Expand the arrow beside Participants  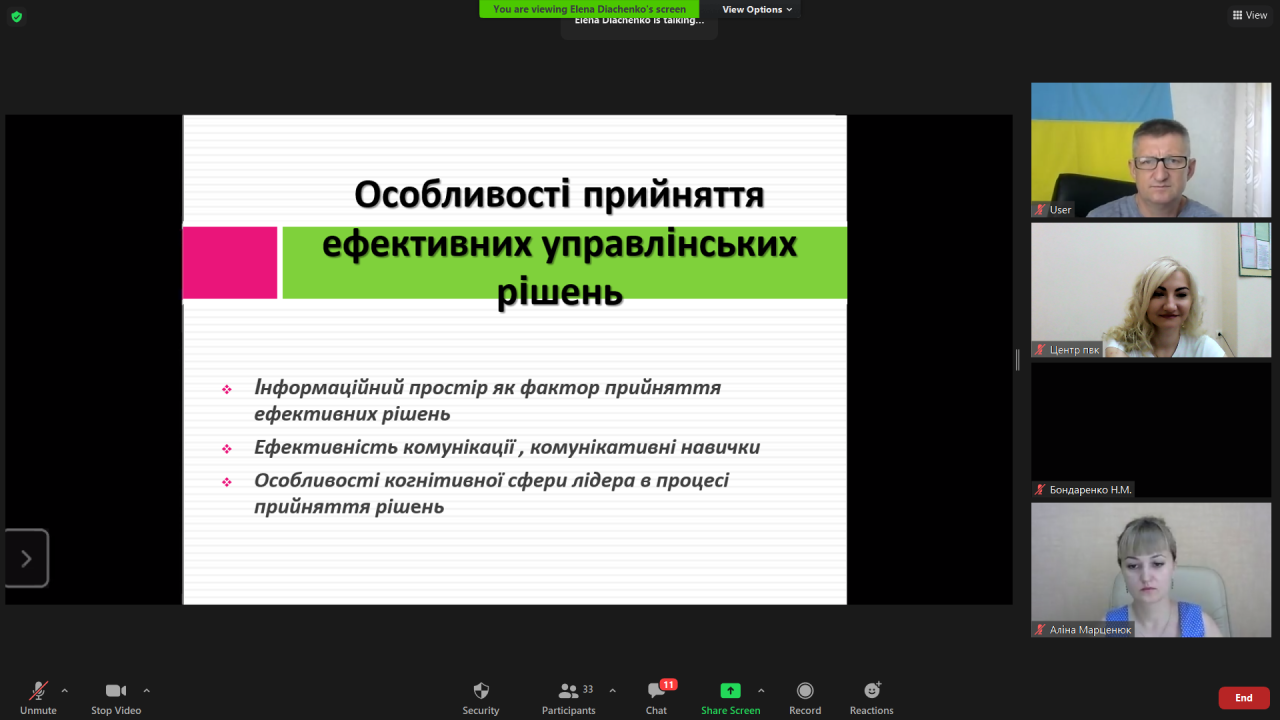tap(612, 690)
